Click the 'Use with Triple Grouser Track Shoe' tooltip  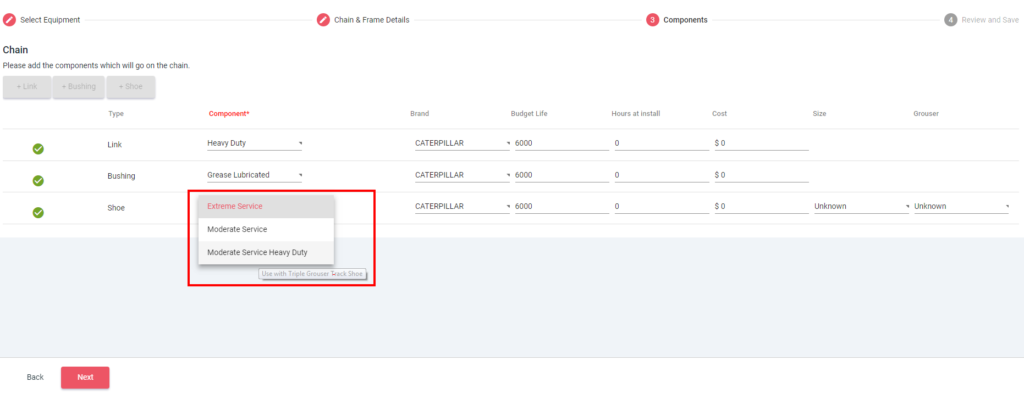coord(312,274)
